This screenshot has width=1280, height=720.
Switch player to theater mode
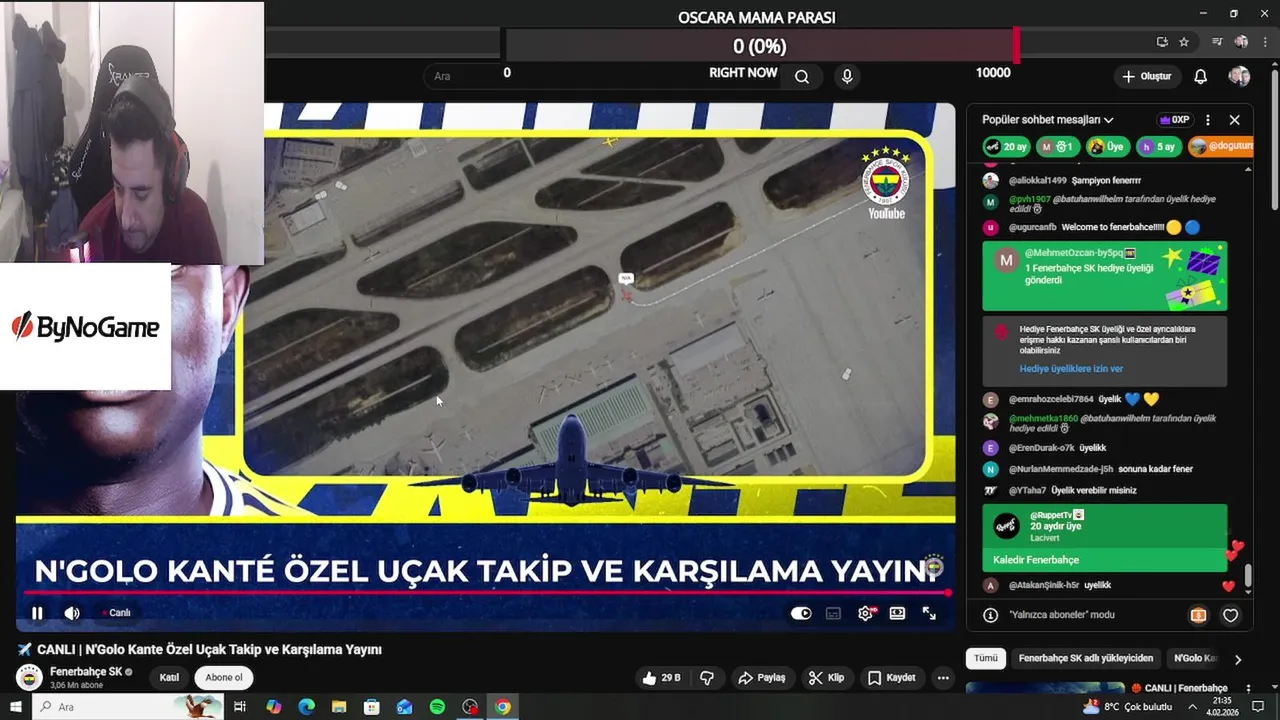click(x=898, y=613)
